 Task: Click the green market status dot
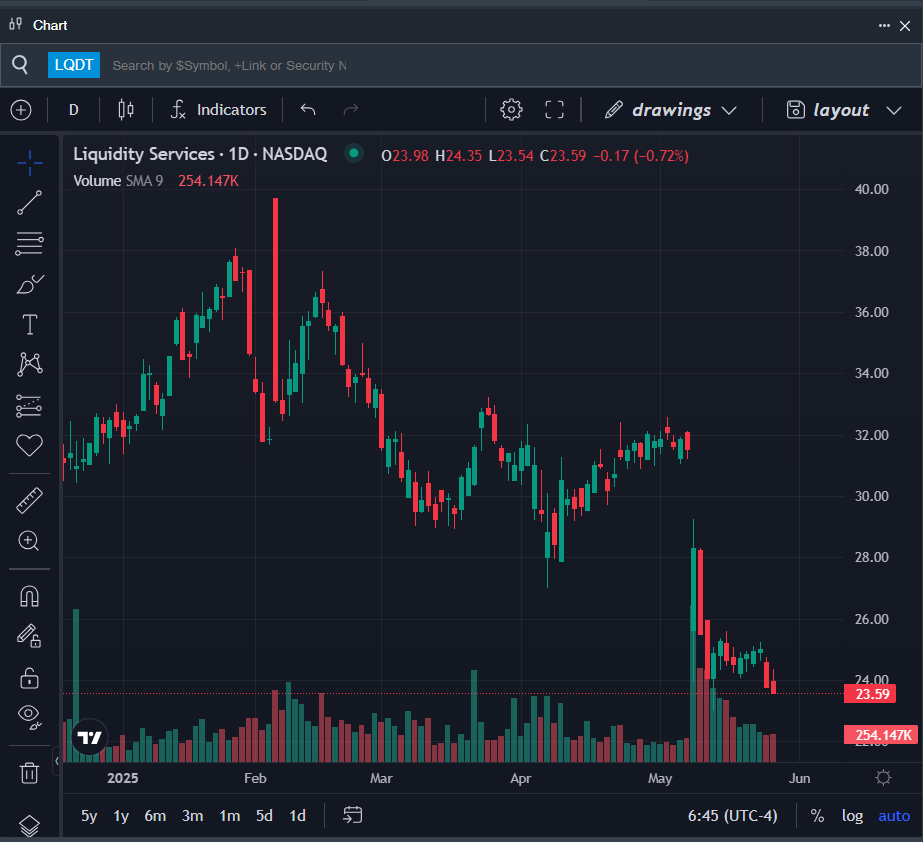tap(354, 153)
